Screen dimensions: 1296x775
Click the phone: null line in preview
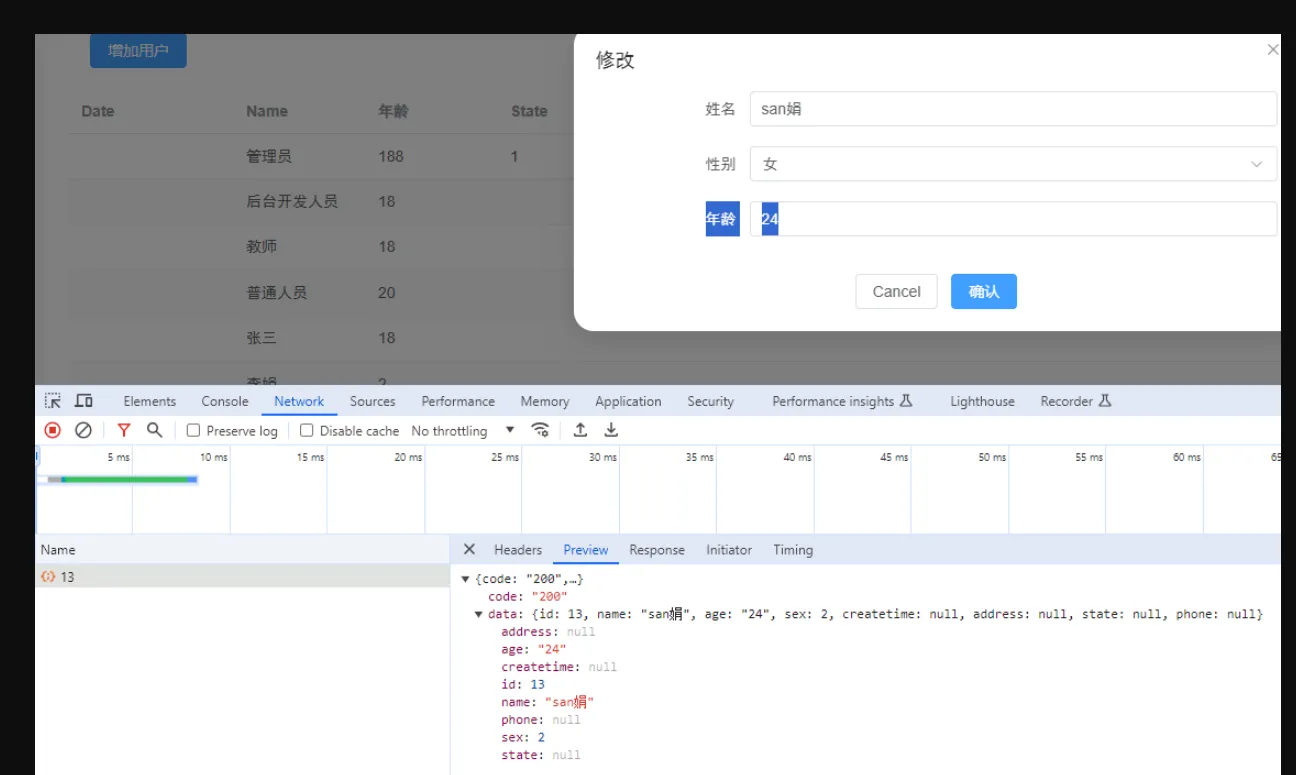tap(541, 719)
